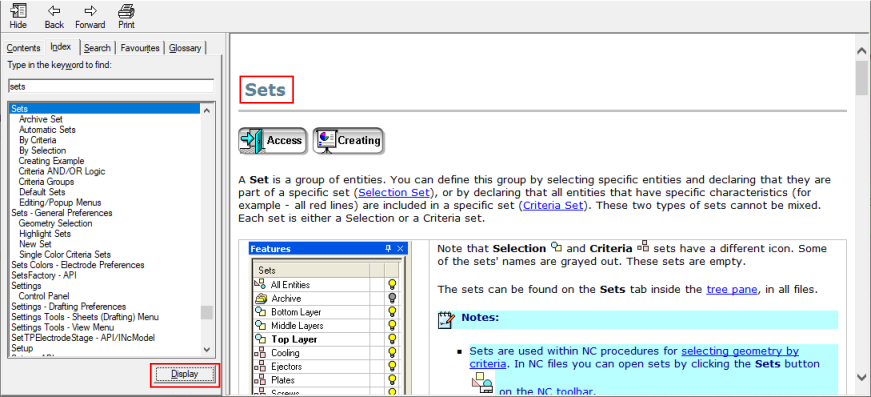871x397 pixels.
Task: Go Forward using toolbar arrow
Action: point(90,16)
